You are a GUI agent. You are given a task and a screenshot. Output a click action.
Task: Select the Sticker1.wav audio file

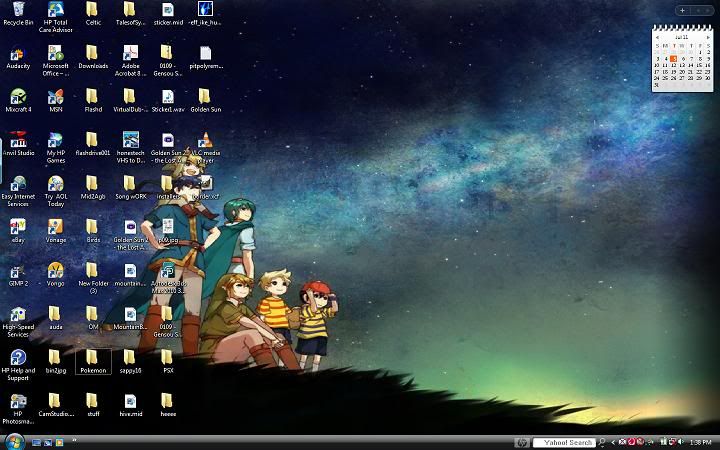(x=168, y=101)
